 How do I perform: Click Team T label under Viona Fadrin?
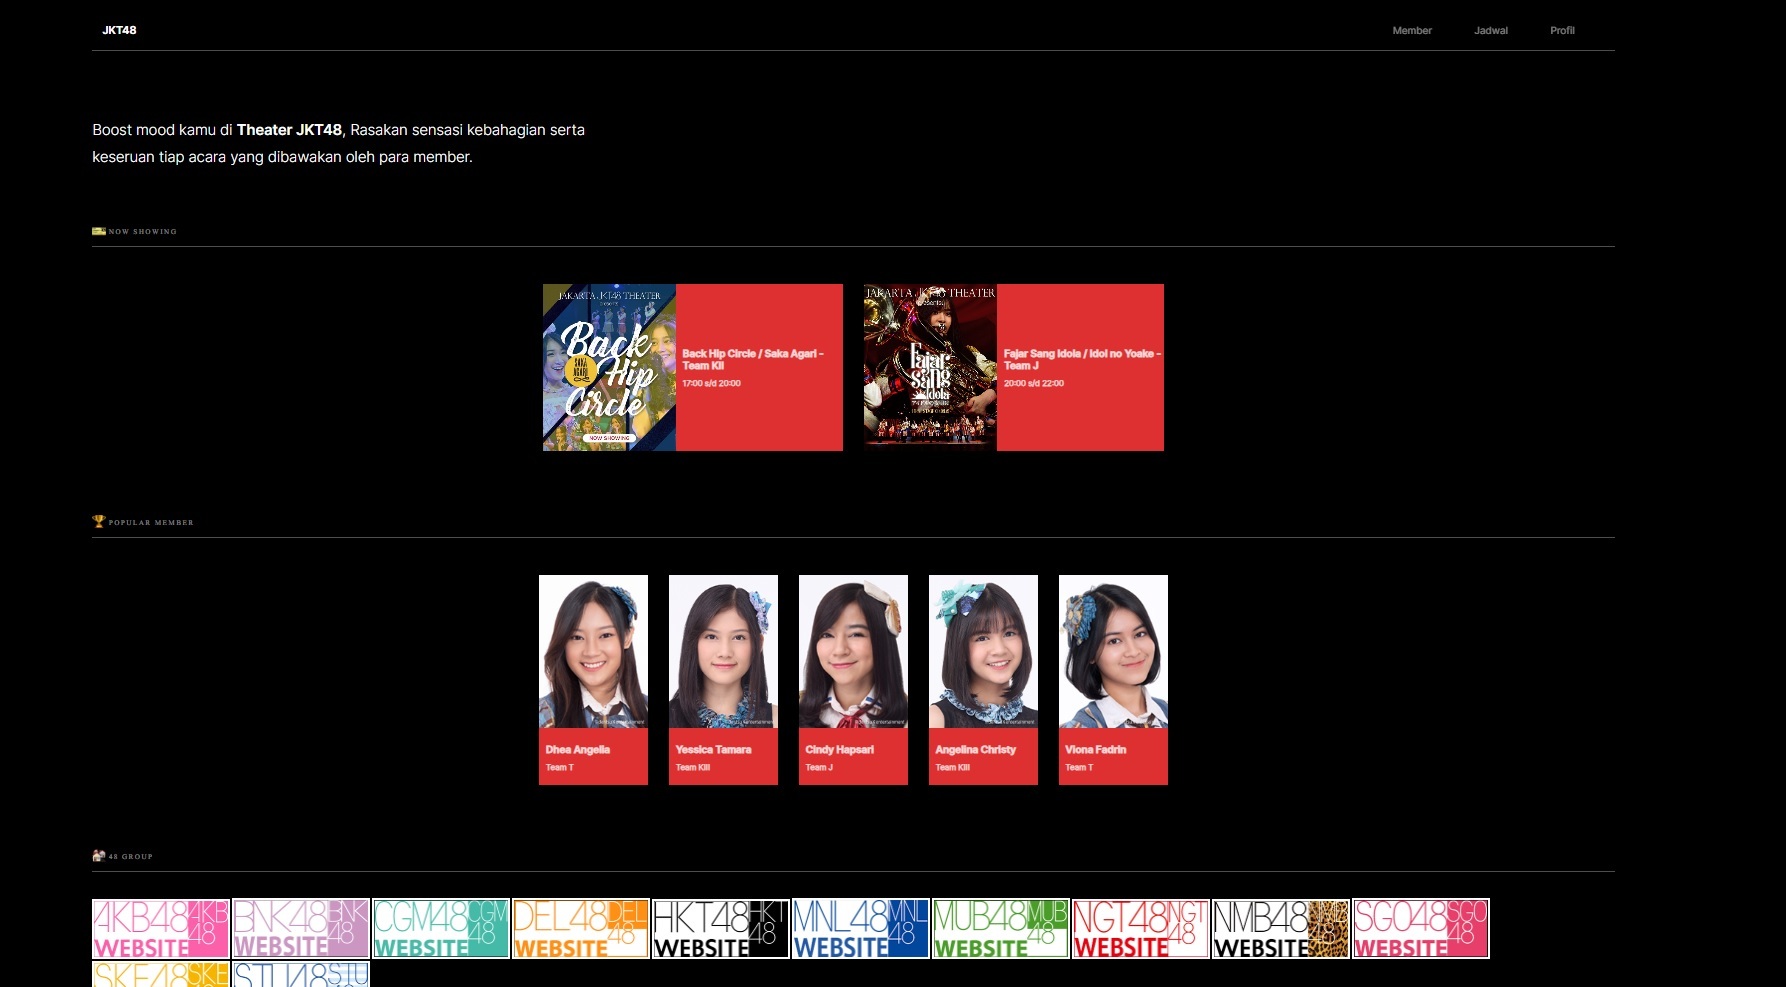(1079, 768)
